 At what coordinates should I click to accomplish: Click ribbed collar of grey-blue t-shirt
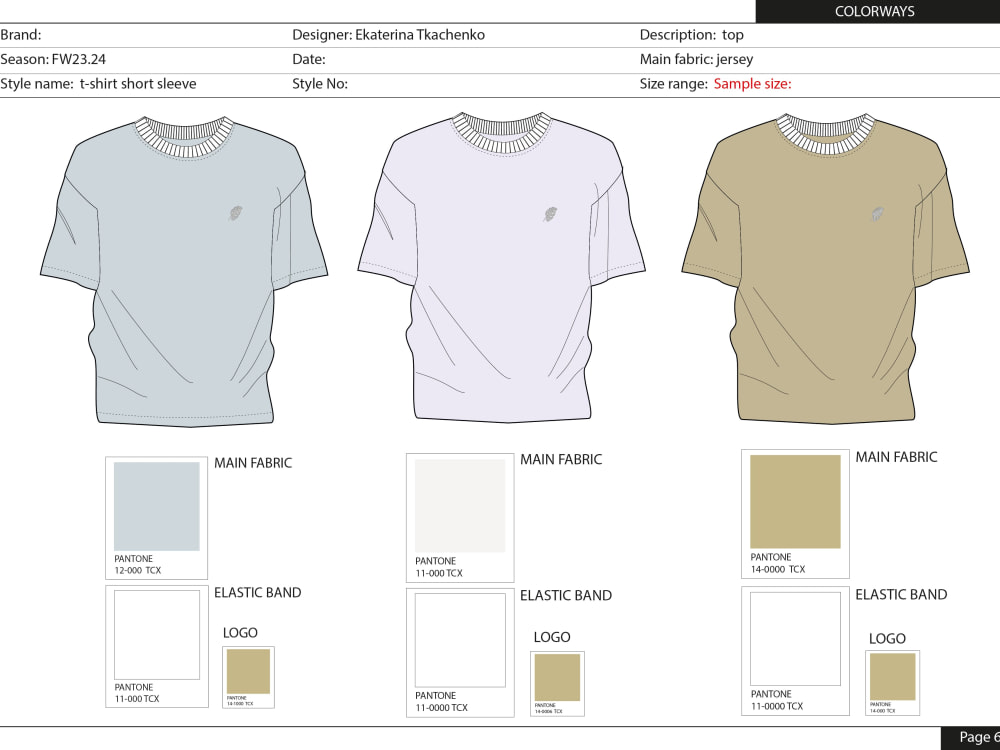tap(184, 136)
